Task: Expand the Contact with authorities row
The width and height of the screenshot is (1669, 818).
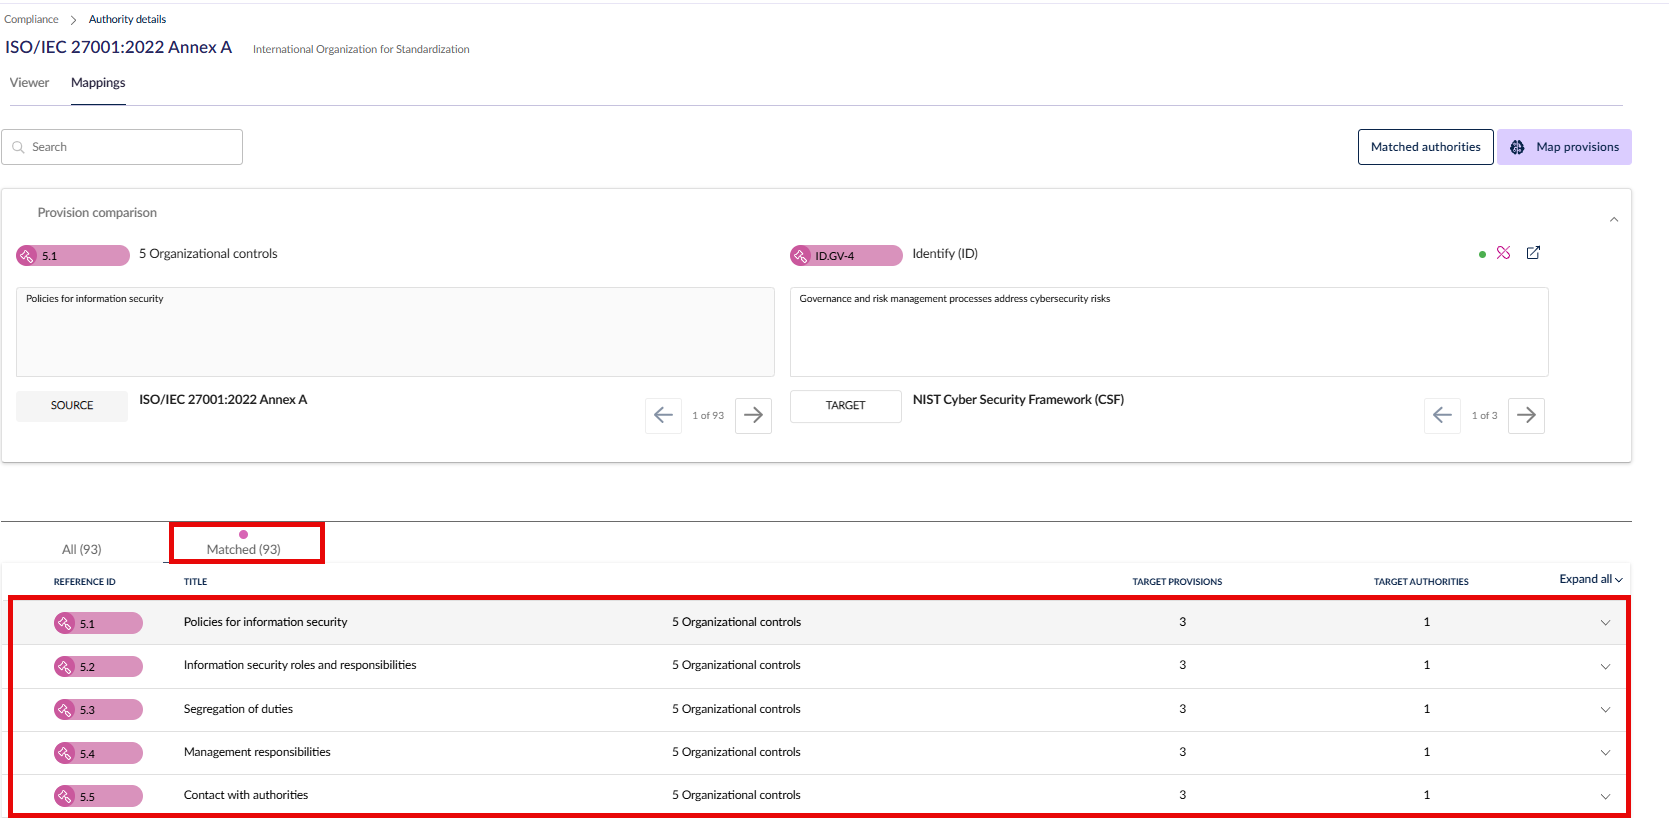Action: coord(1605,797)
